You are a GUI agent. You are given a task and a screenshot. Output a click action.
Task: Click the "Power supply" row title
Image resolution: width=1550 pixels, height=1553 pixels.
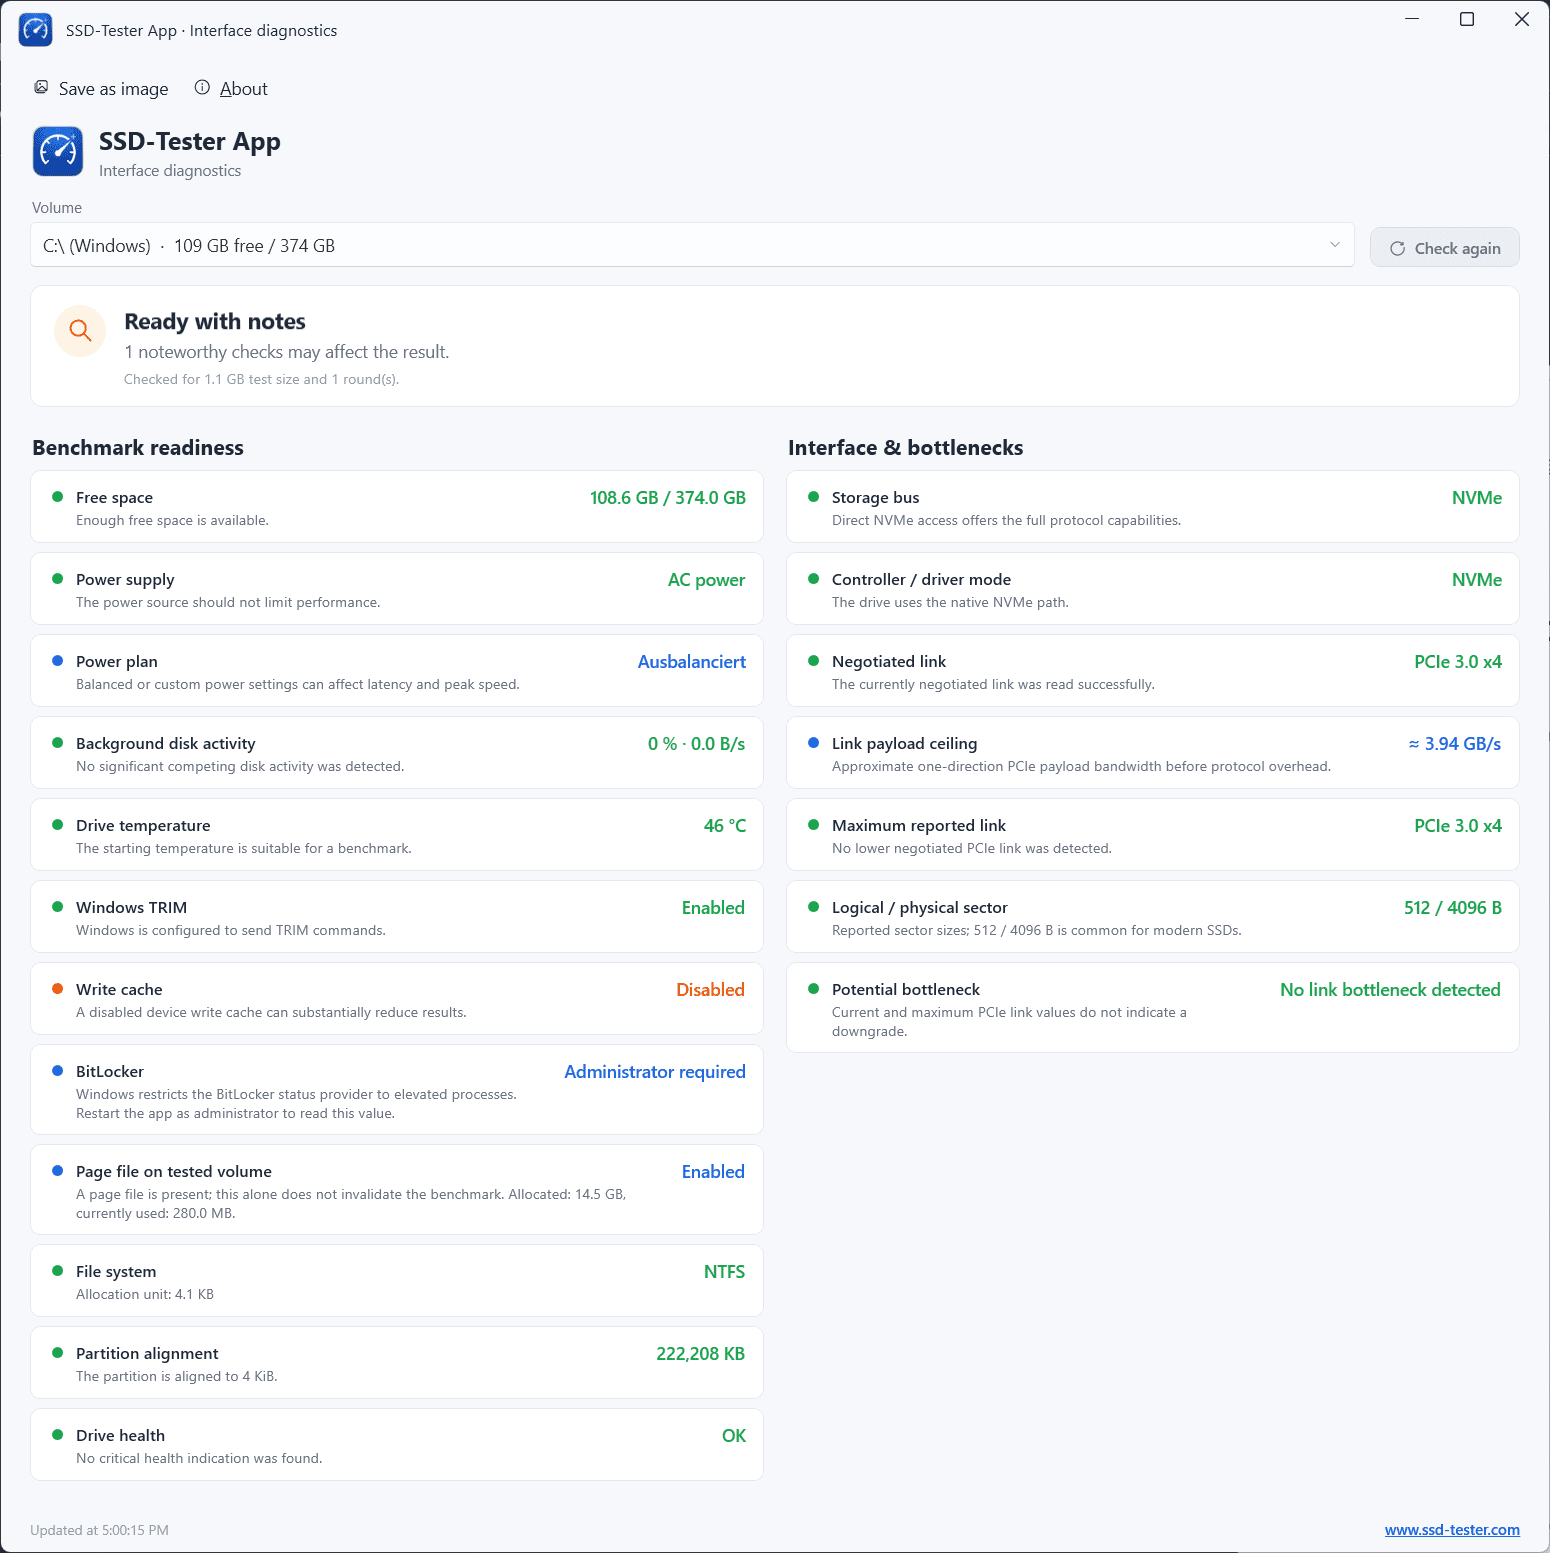pyautogui.click(x=125, y=580)
